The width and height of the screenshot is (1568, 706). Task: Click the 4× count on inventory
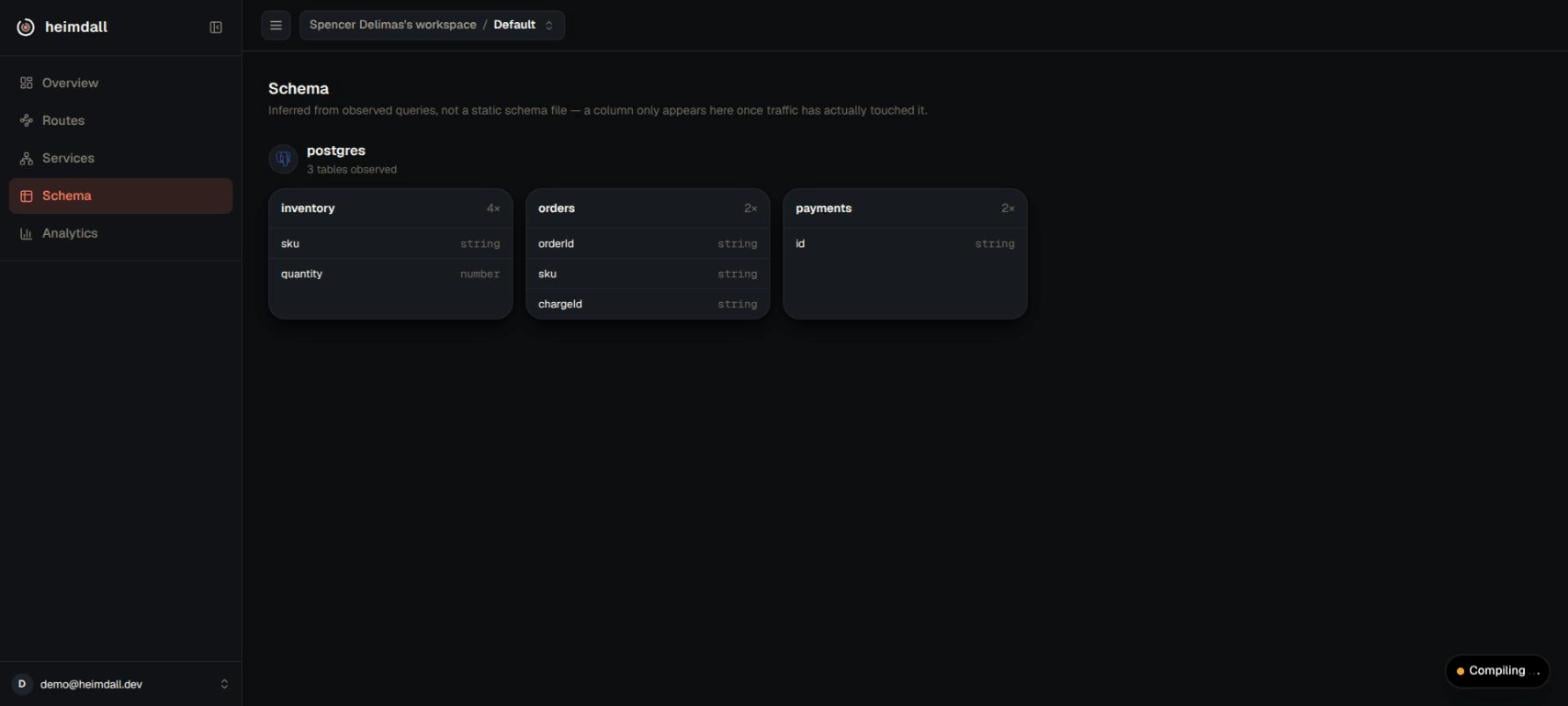(x=493, y=208)
